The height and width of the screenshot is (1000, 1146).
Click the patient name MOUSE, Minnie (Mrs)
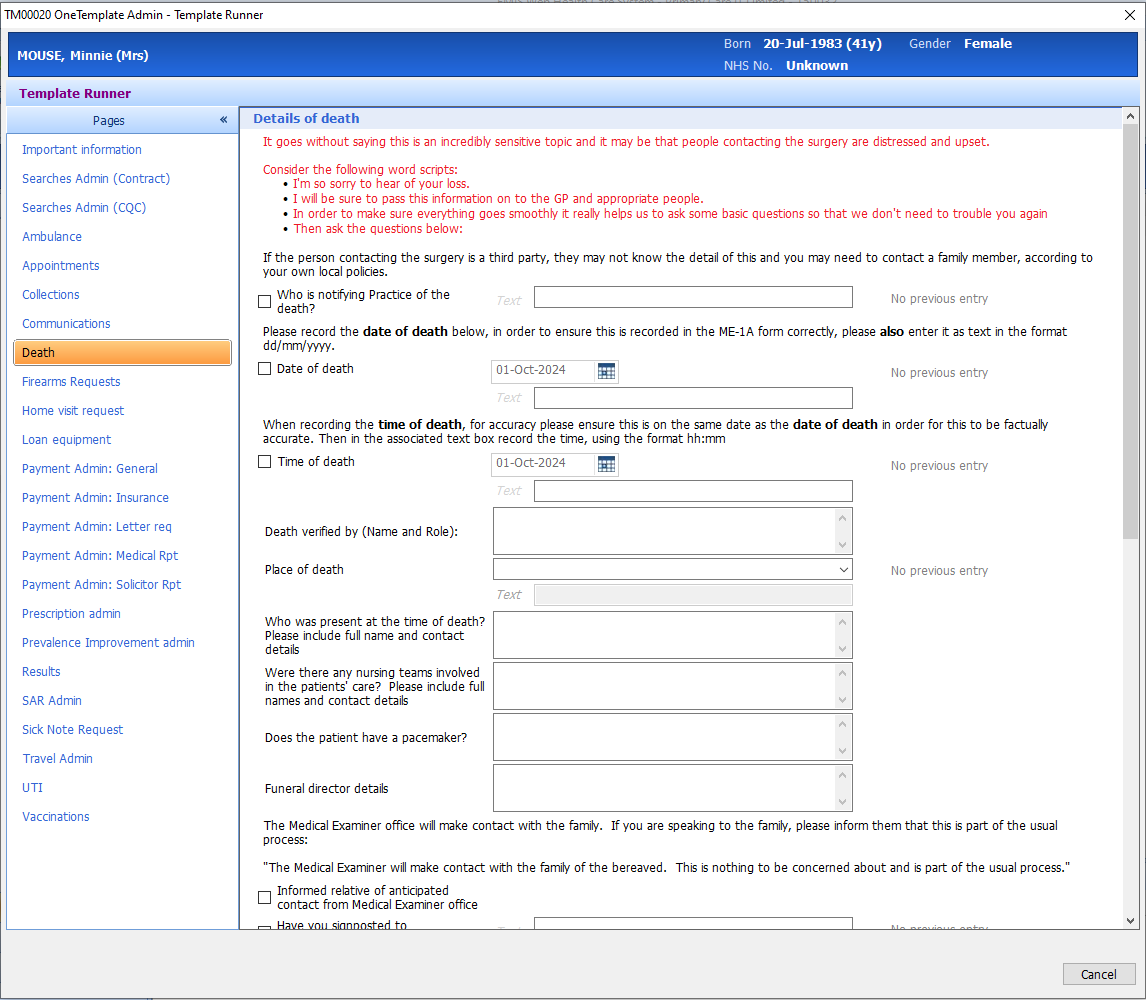pos(83,56)
